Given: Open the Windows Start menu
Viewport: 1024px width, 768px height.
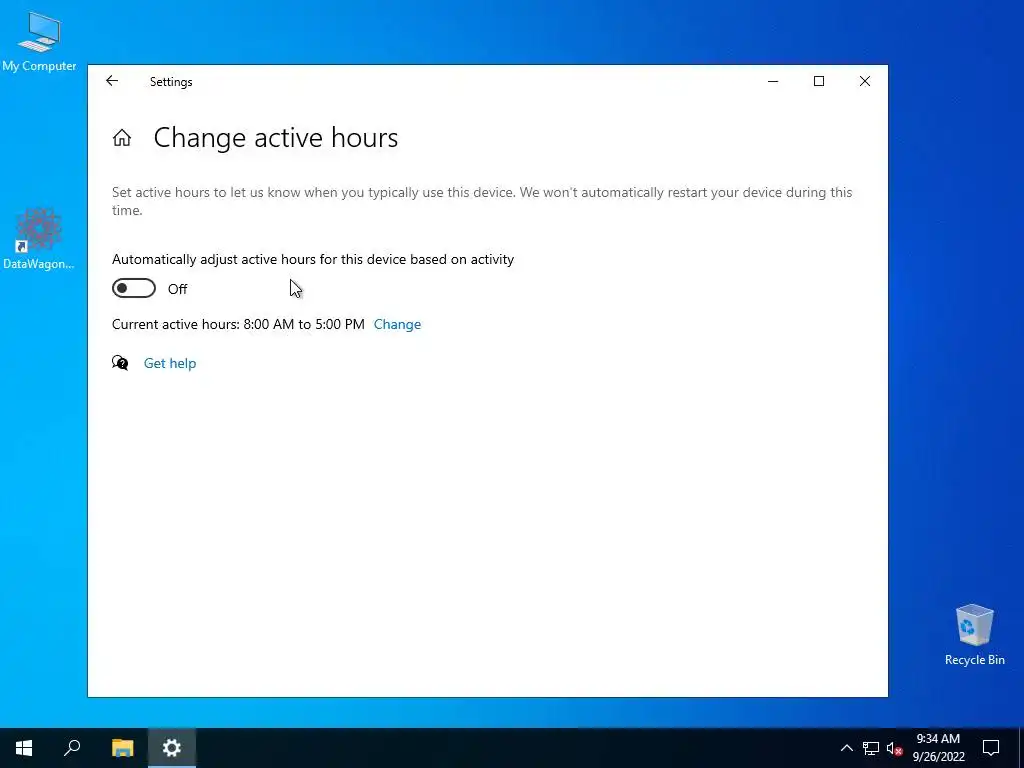Looking at the screenshot, I should coord(24,748).
